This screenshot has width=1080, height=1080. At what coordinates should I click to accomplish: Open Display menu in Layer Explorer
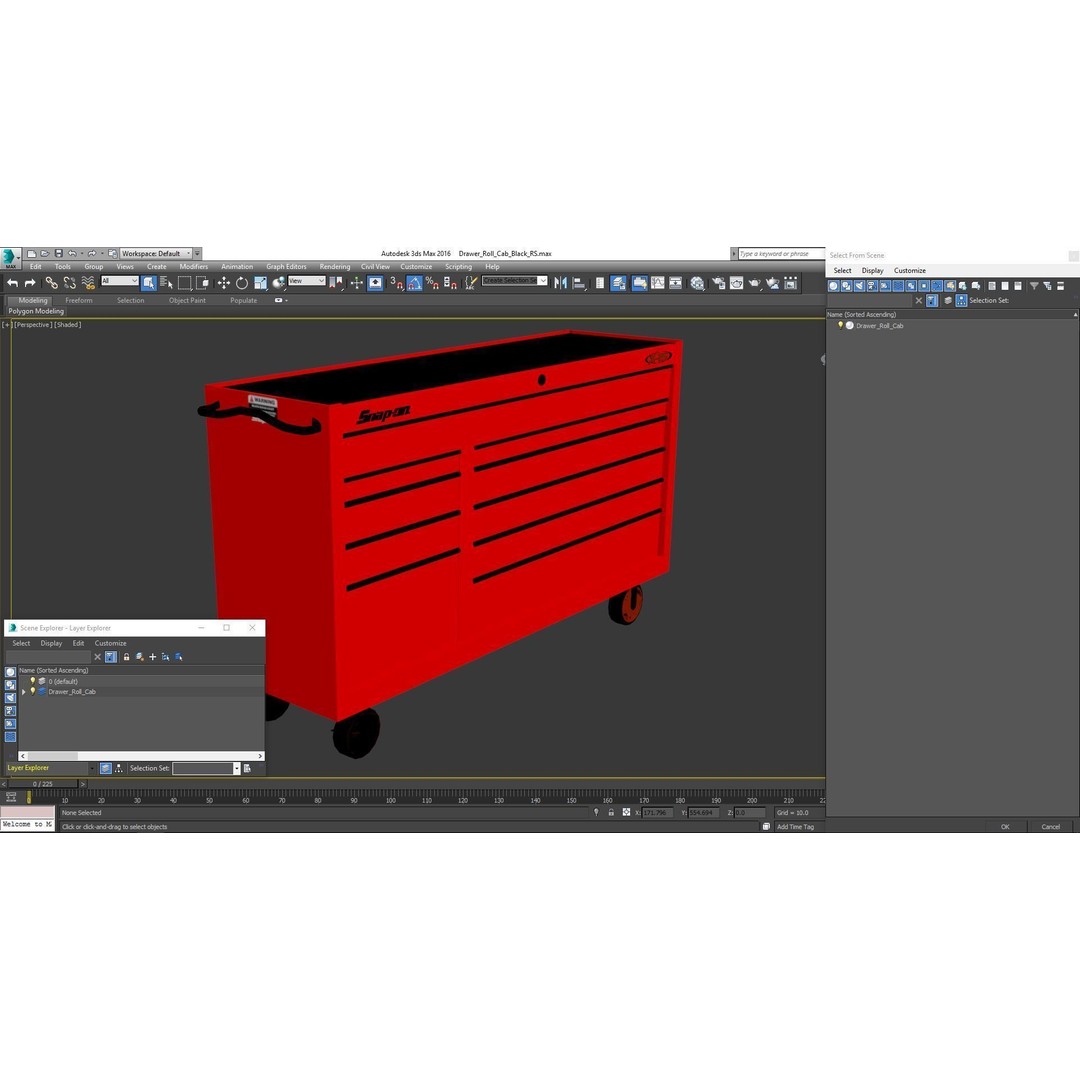point(51,643)
